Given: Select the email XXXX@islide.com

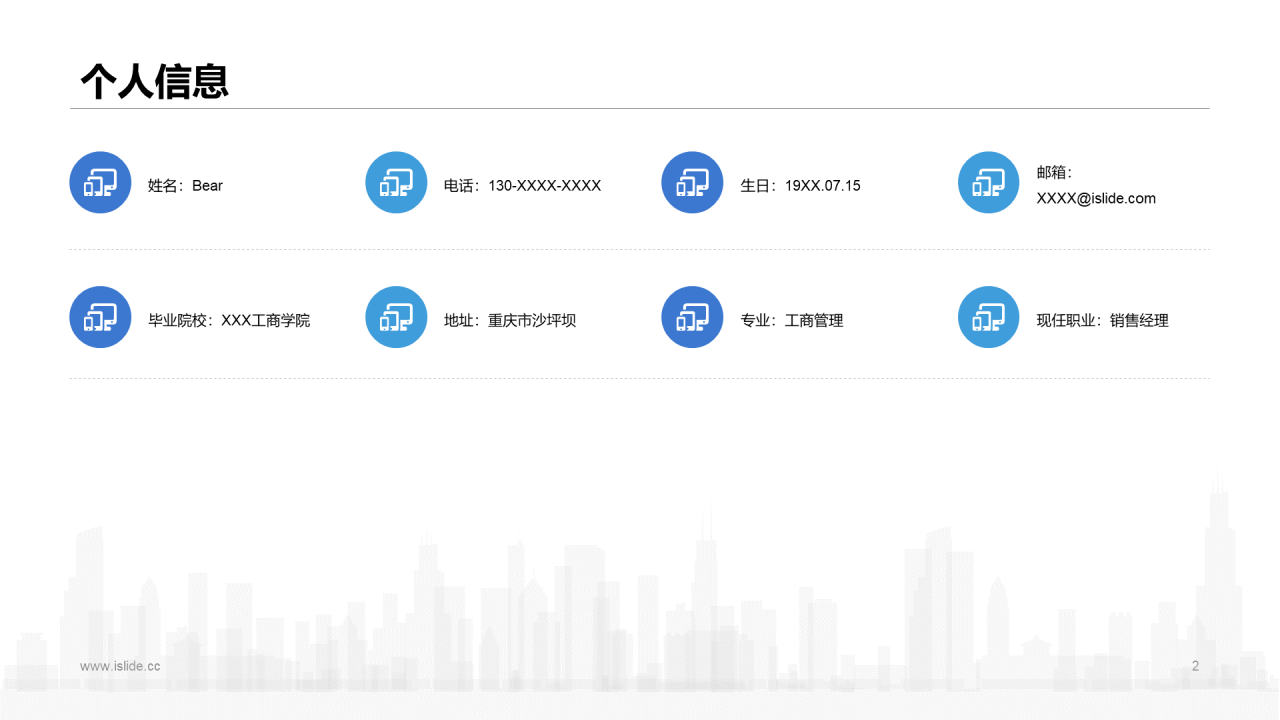Looking at the screenshot, I should [x=1096, y=198].
